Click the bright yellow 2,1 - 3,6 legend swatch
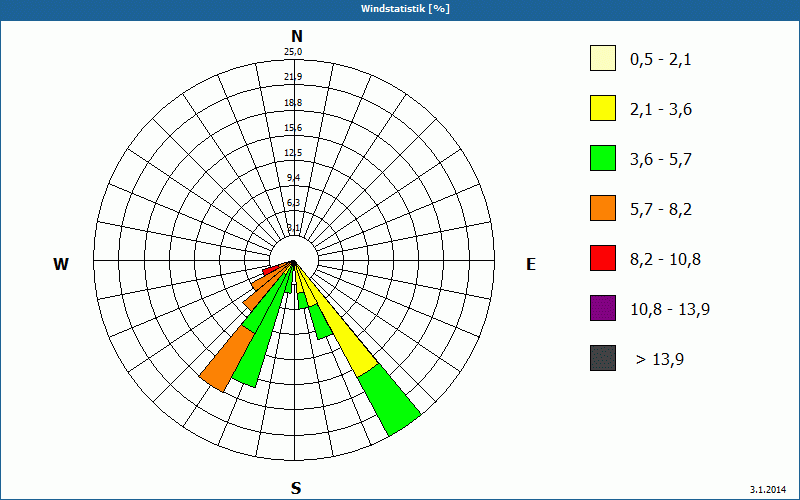 click(603, 108)
